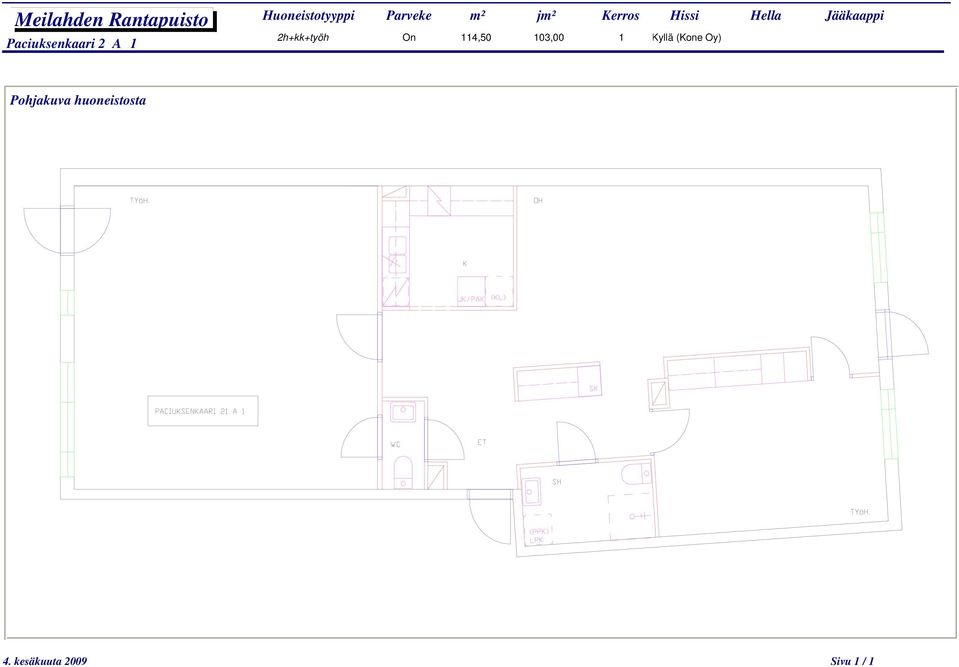Image resolution: width=959 pixels, height=667 pixels.
Task: Click the SH bathroom label
Action: coord(557,482)
